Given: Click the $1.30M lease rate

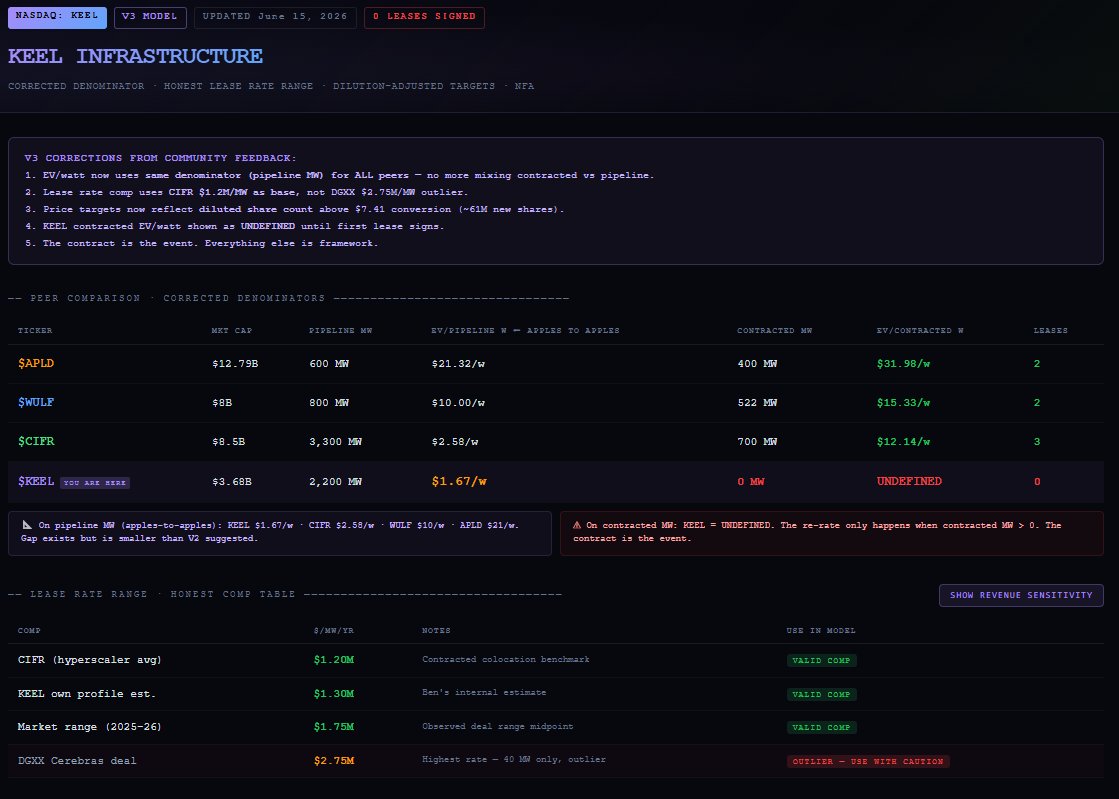Looking at the screenshot, I should (334, 693).
